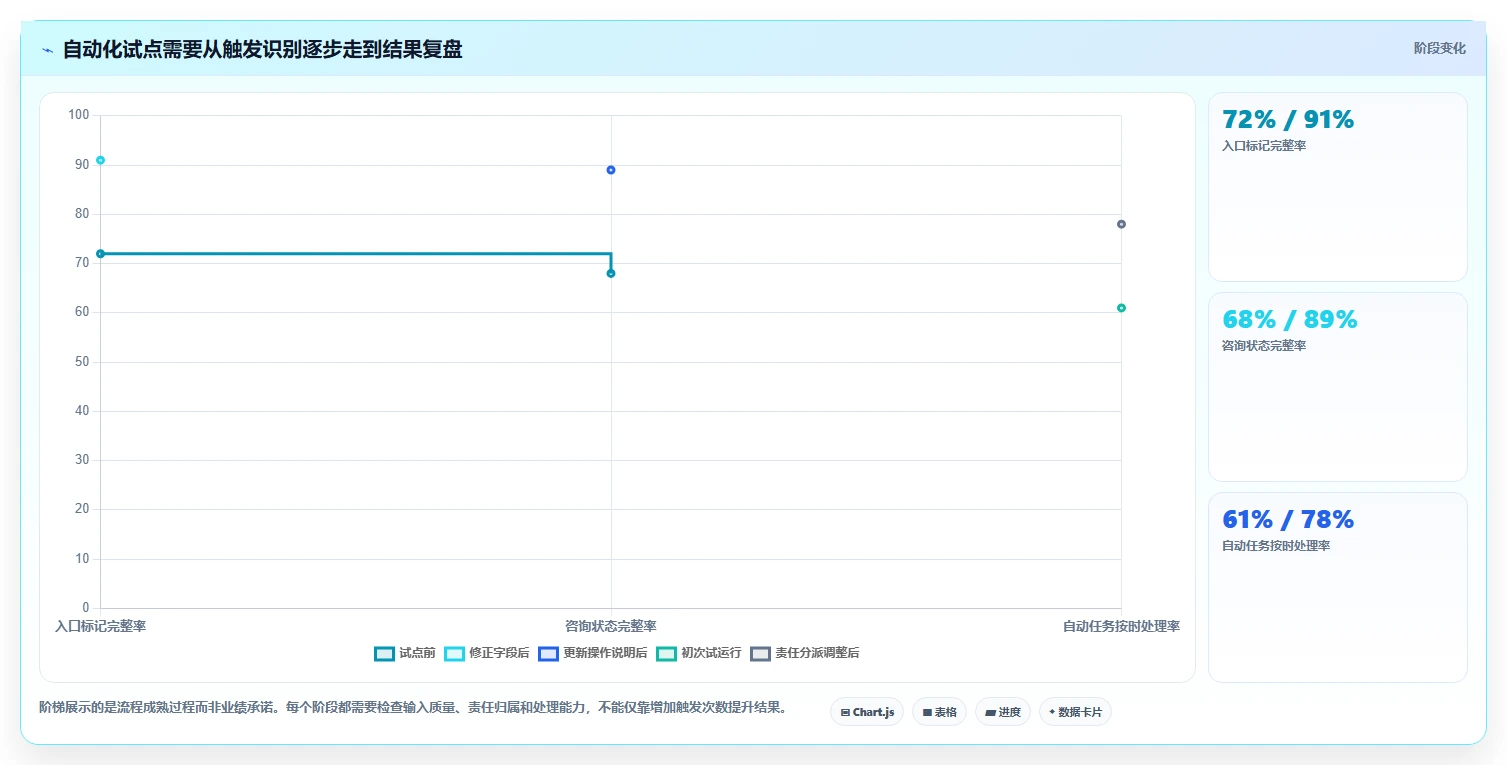Click the 数据卡片 tag chip
The height and width of the screenshot is (765, 1507).
[x=1075, y=712]
